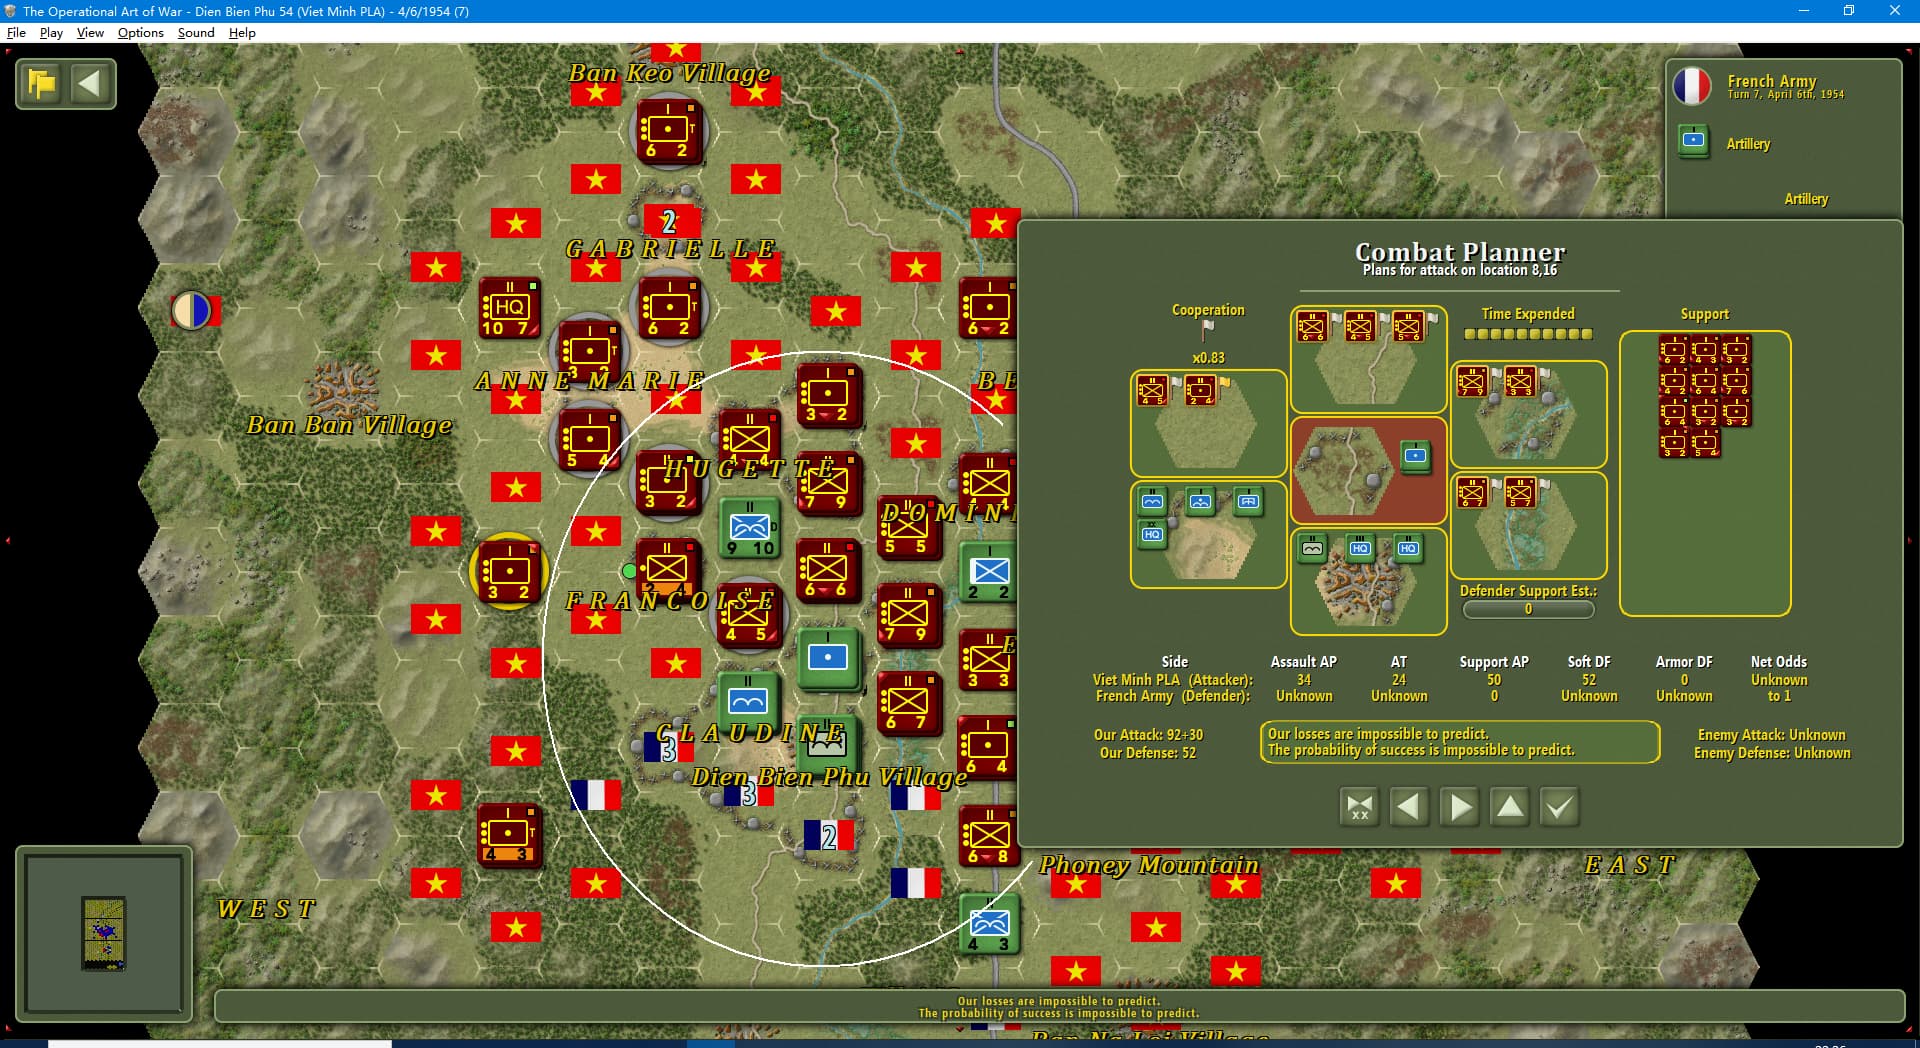This screenshot has height=1048, width=1920.
Task: Click French flag numbered 2 on map
Action: (x=829, y=836)
